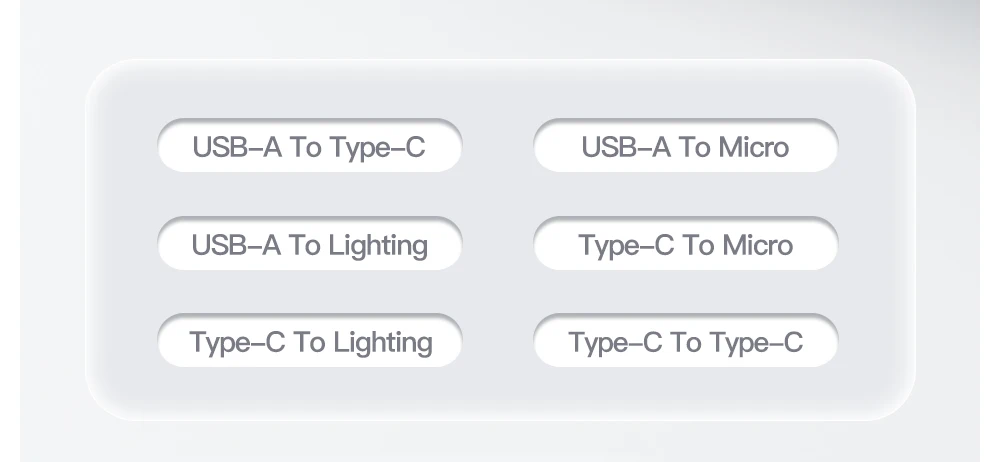Image resolution: width=1000 pixels, height=462 pixels.
Task: View the Type-C To Type-C cable
Action: coord(685,342)
